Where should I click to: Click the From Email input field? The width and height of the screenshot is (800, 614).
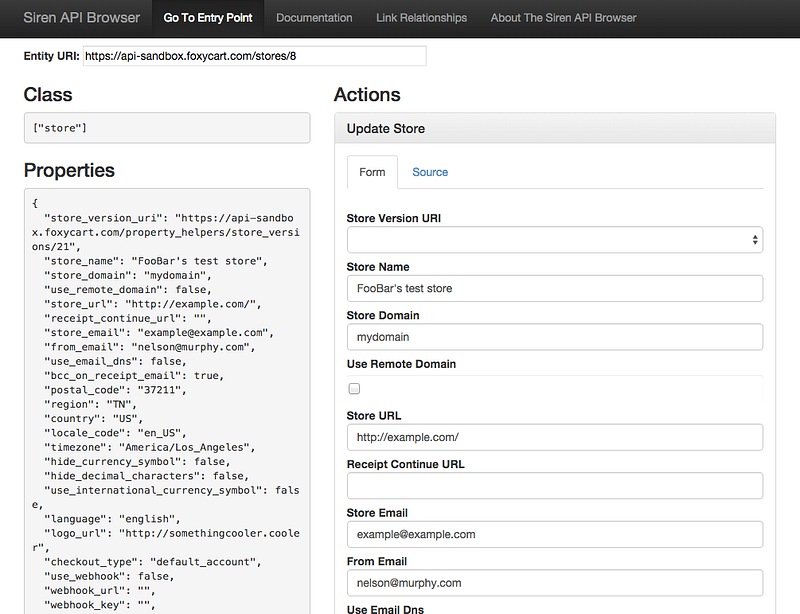[555, 583]
